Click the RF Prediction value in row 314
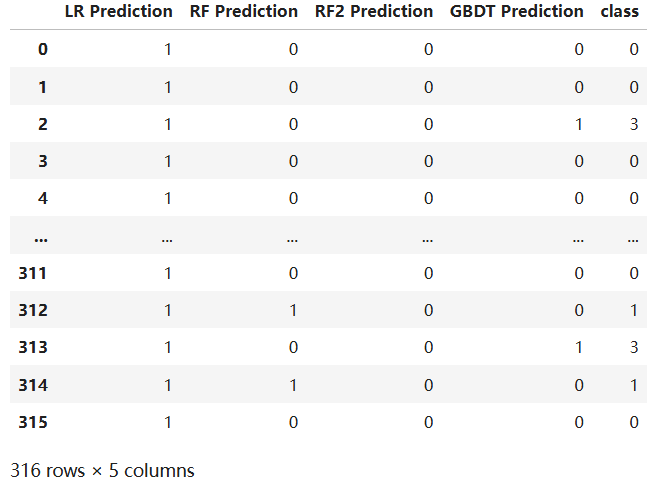Viewport: 651px width, 486px height. 293,385
